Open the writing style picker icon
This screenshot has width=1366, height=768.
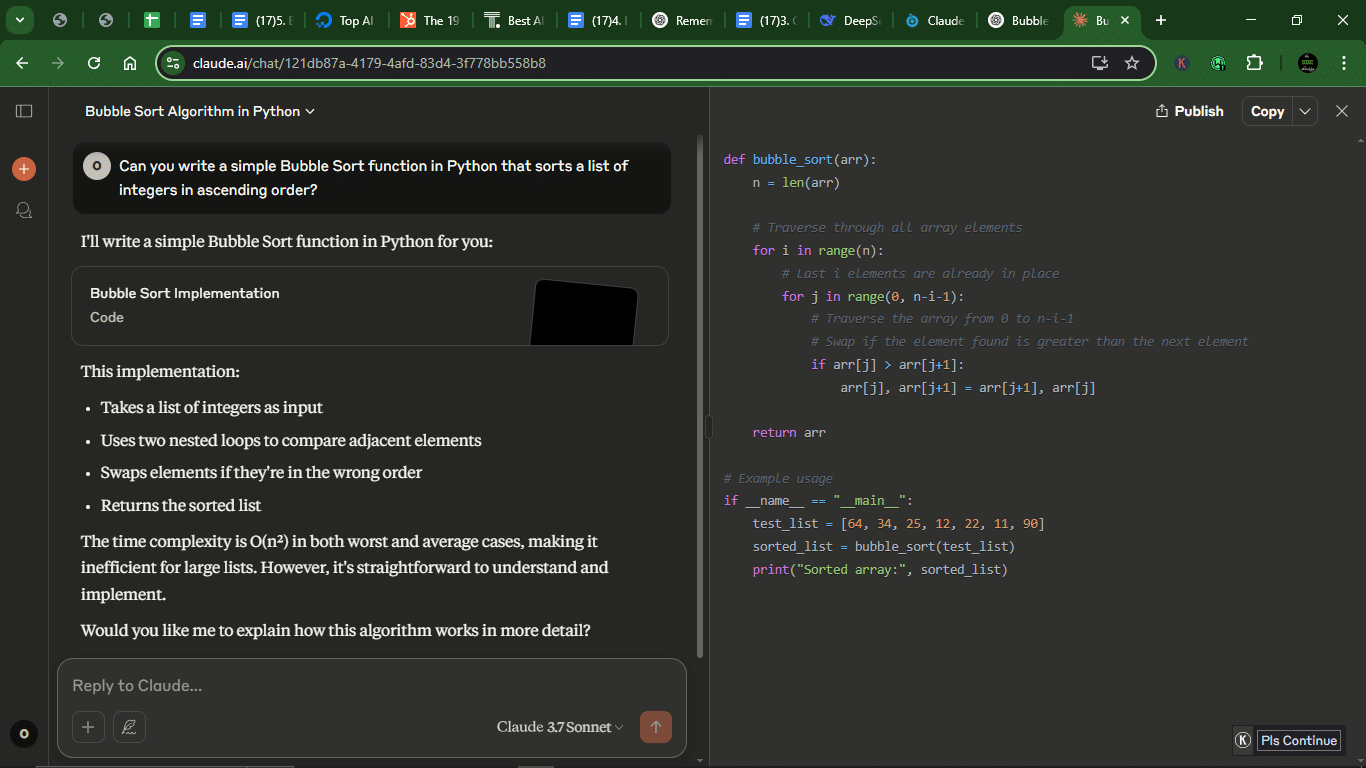[x=129, y=727]
